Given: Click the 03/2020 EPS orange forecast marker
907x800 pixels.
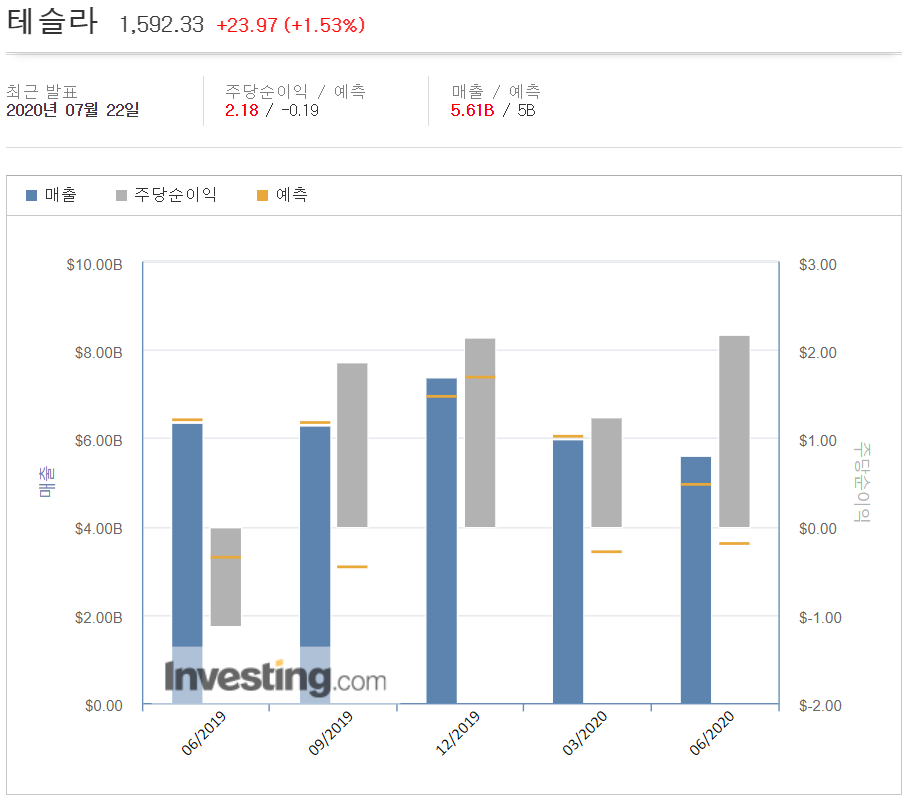Looking at the screenshot, I should coord(607,551).
